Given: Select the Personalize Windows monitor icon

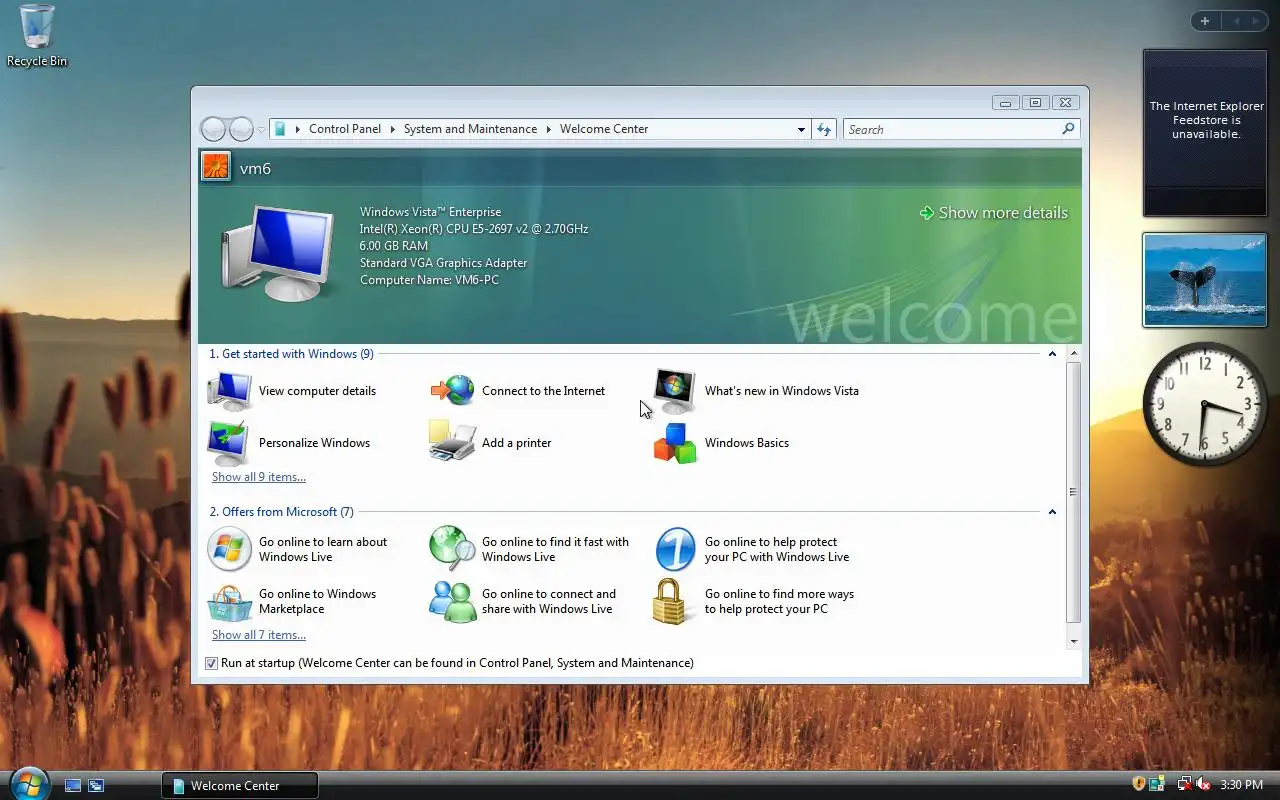Looking at the screenshot, I should click(x=230, y=443).
